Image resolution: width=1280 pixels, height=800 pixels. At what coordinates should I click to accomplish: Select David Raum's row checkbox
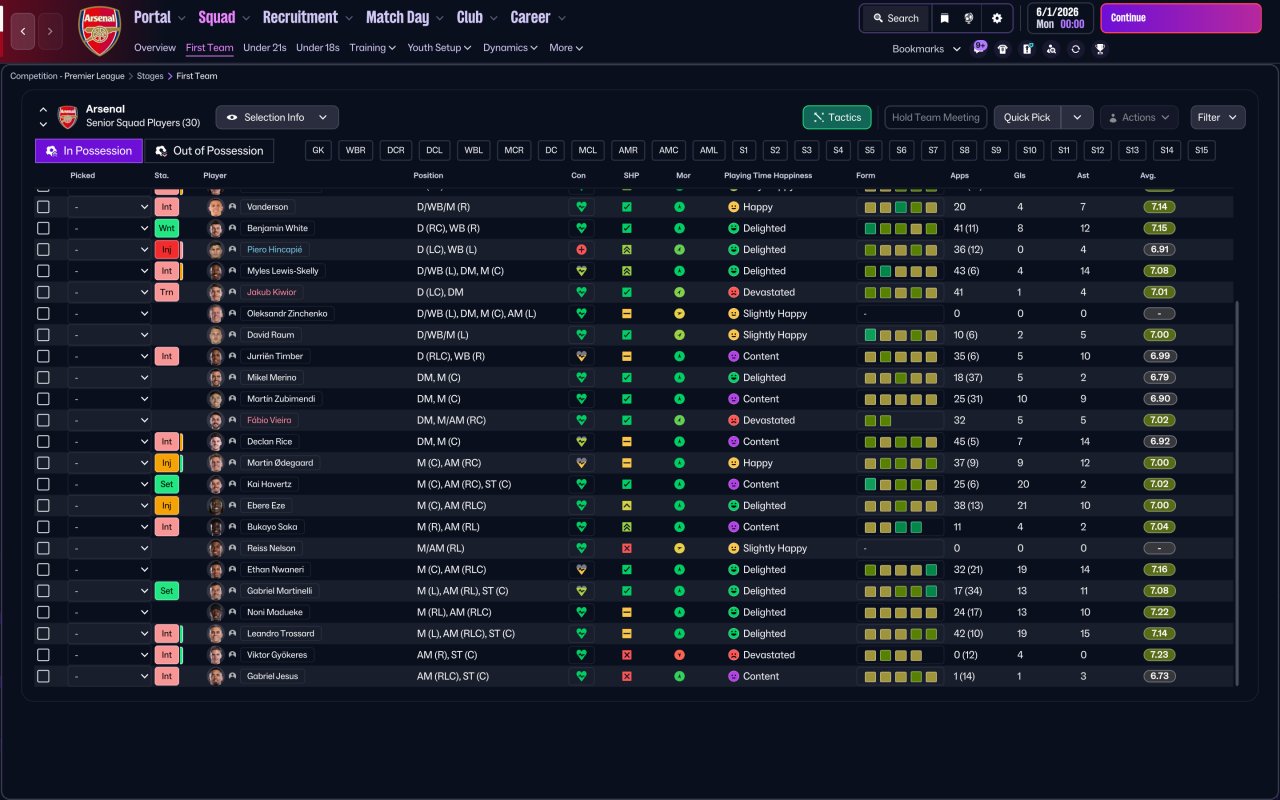(43, 335)
